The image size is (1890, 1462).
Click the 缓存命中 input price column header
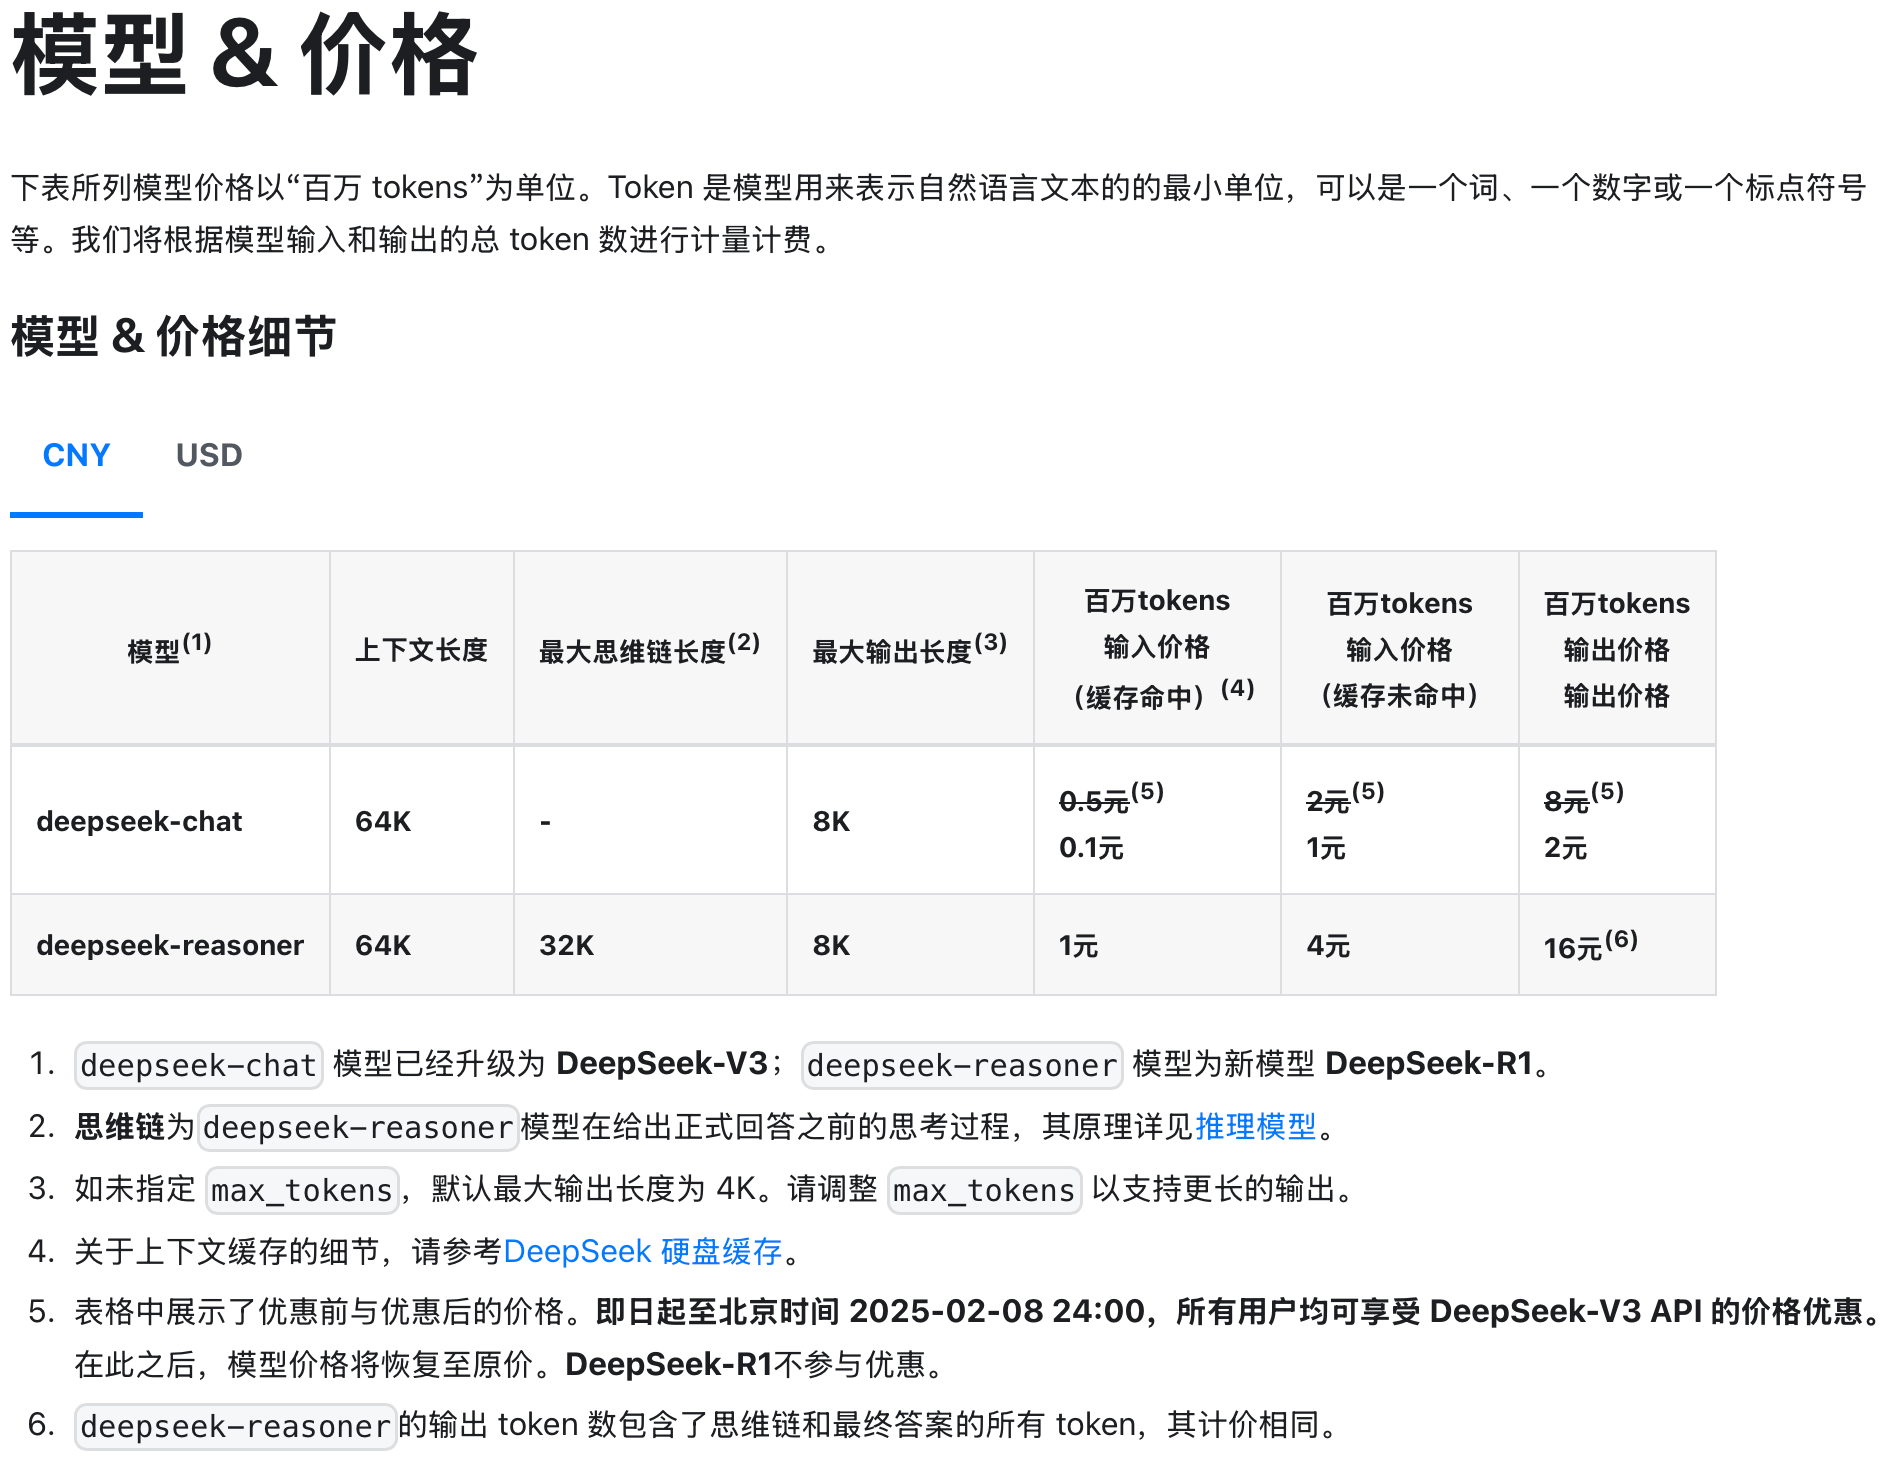click(1157, 648)
